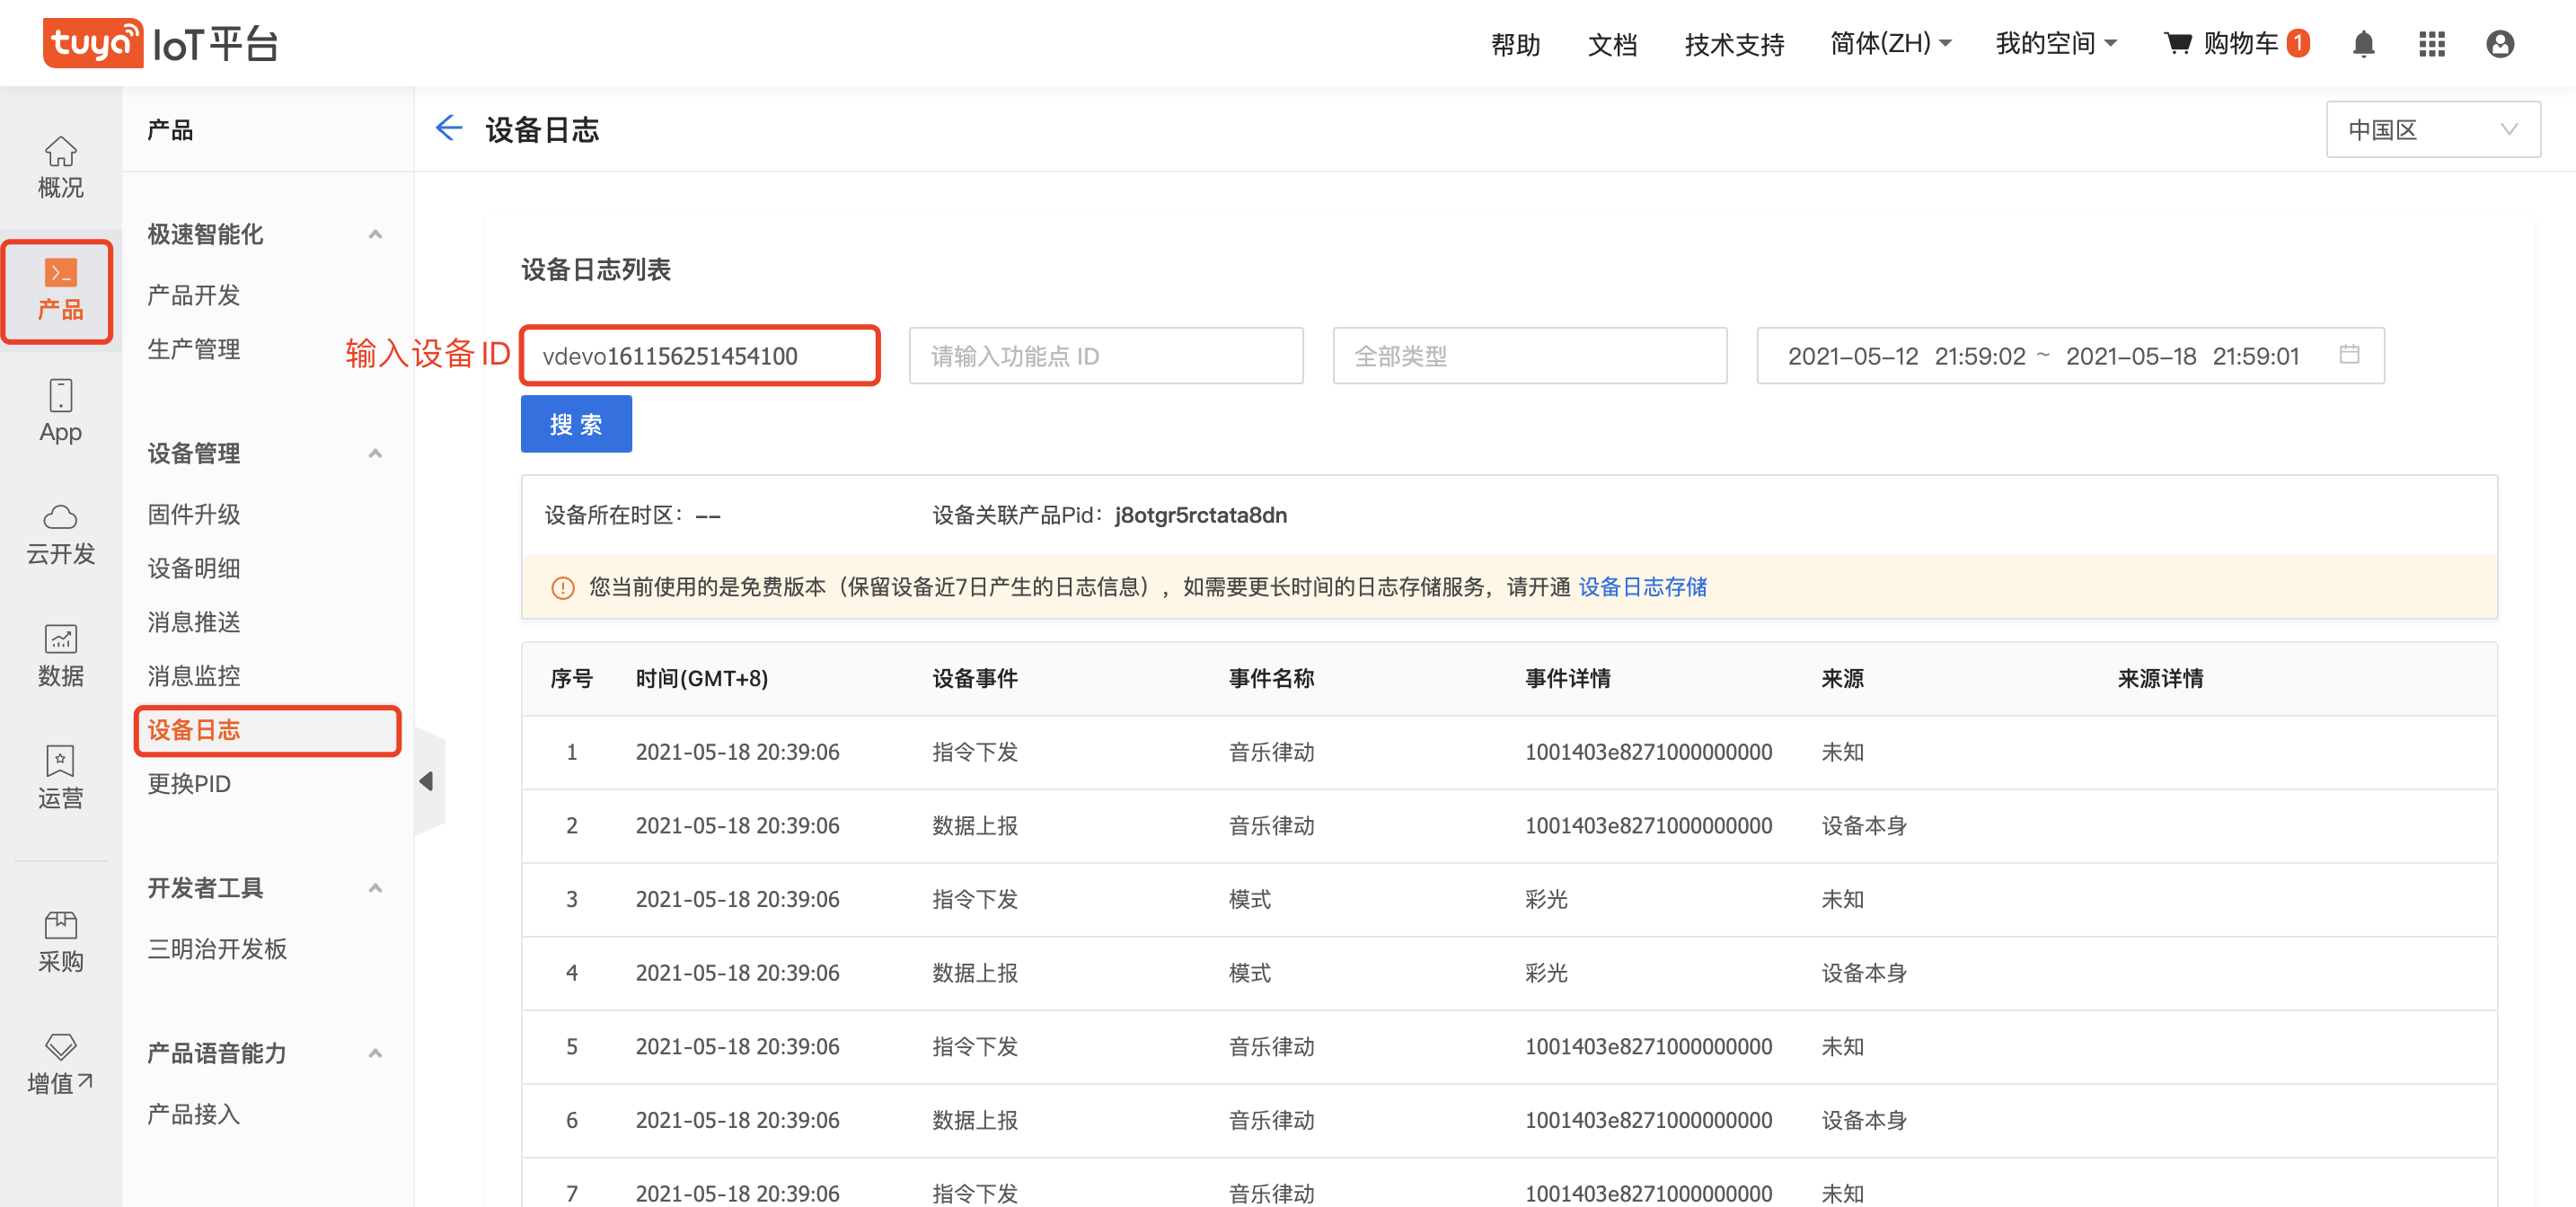2576x1207 pixels.
Task: Open the shopping cart (购物车)
Action: point(2236,43)
